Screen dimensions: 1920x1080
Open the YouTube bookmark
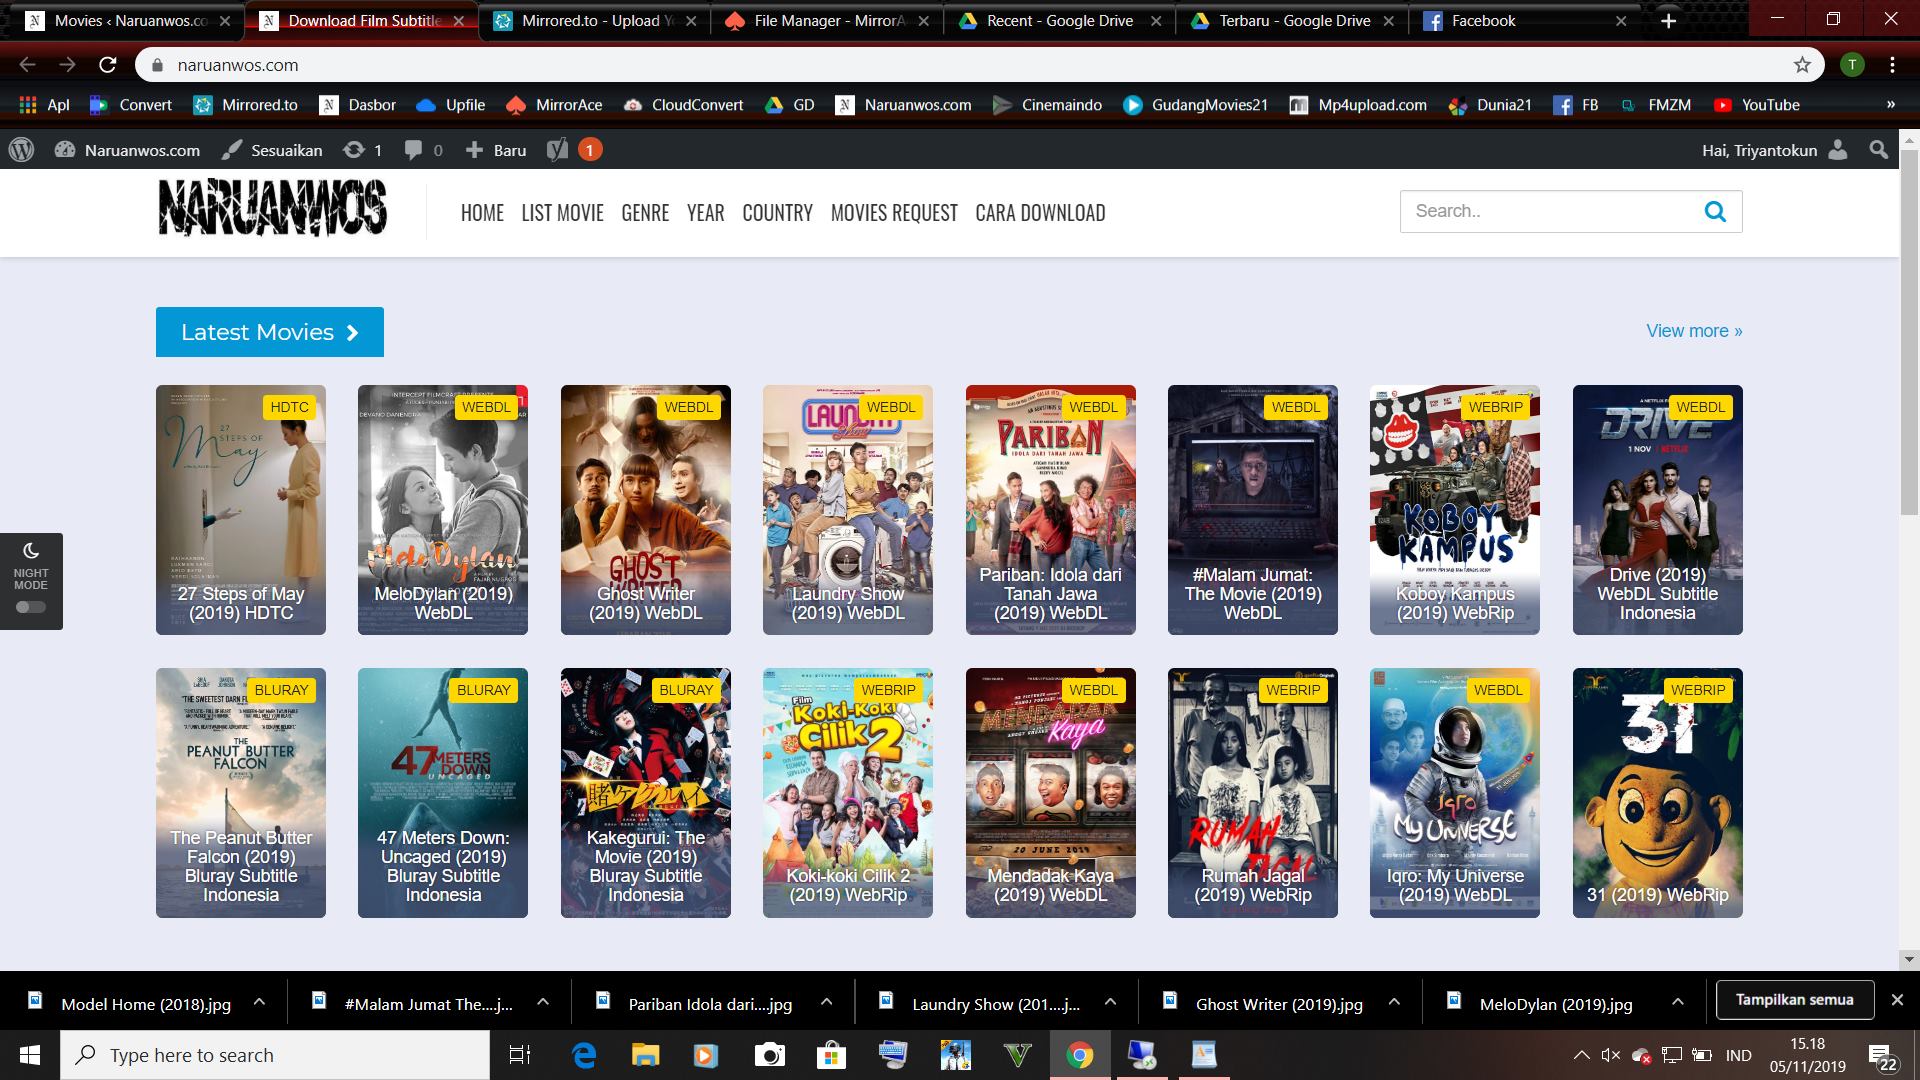(1756, 105)
